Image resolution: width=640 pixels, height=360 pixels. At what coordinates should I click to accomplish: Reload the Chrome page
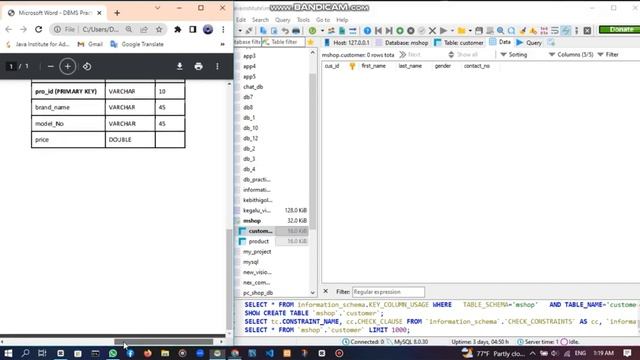click(x=38, y=29)
